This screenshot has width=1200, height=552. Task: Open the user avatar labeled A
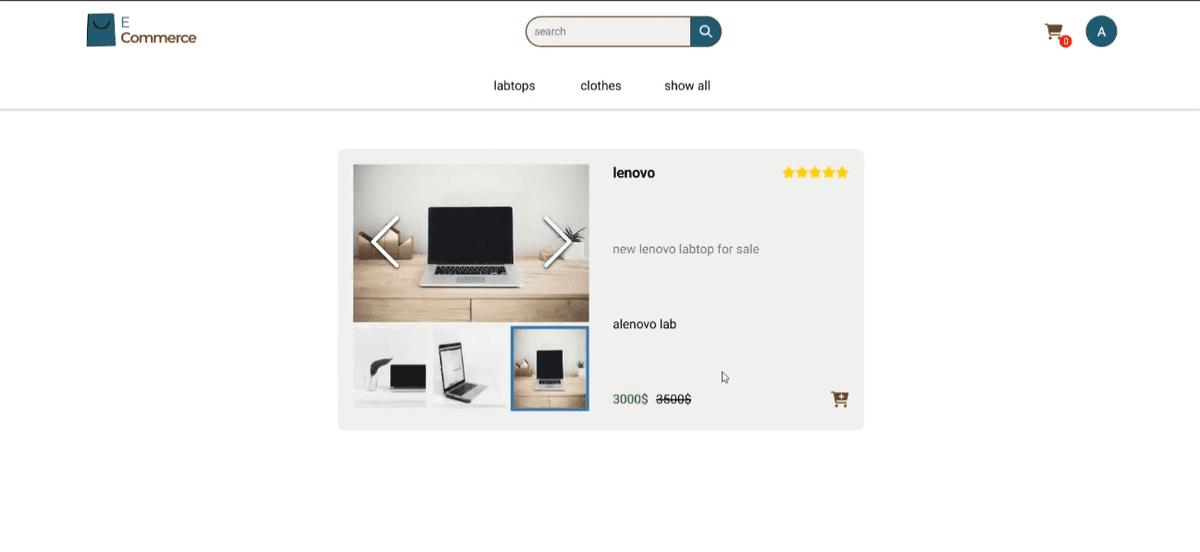(x=1101, y=31)
